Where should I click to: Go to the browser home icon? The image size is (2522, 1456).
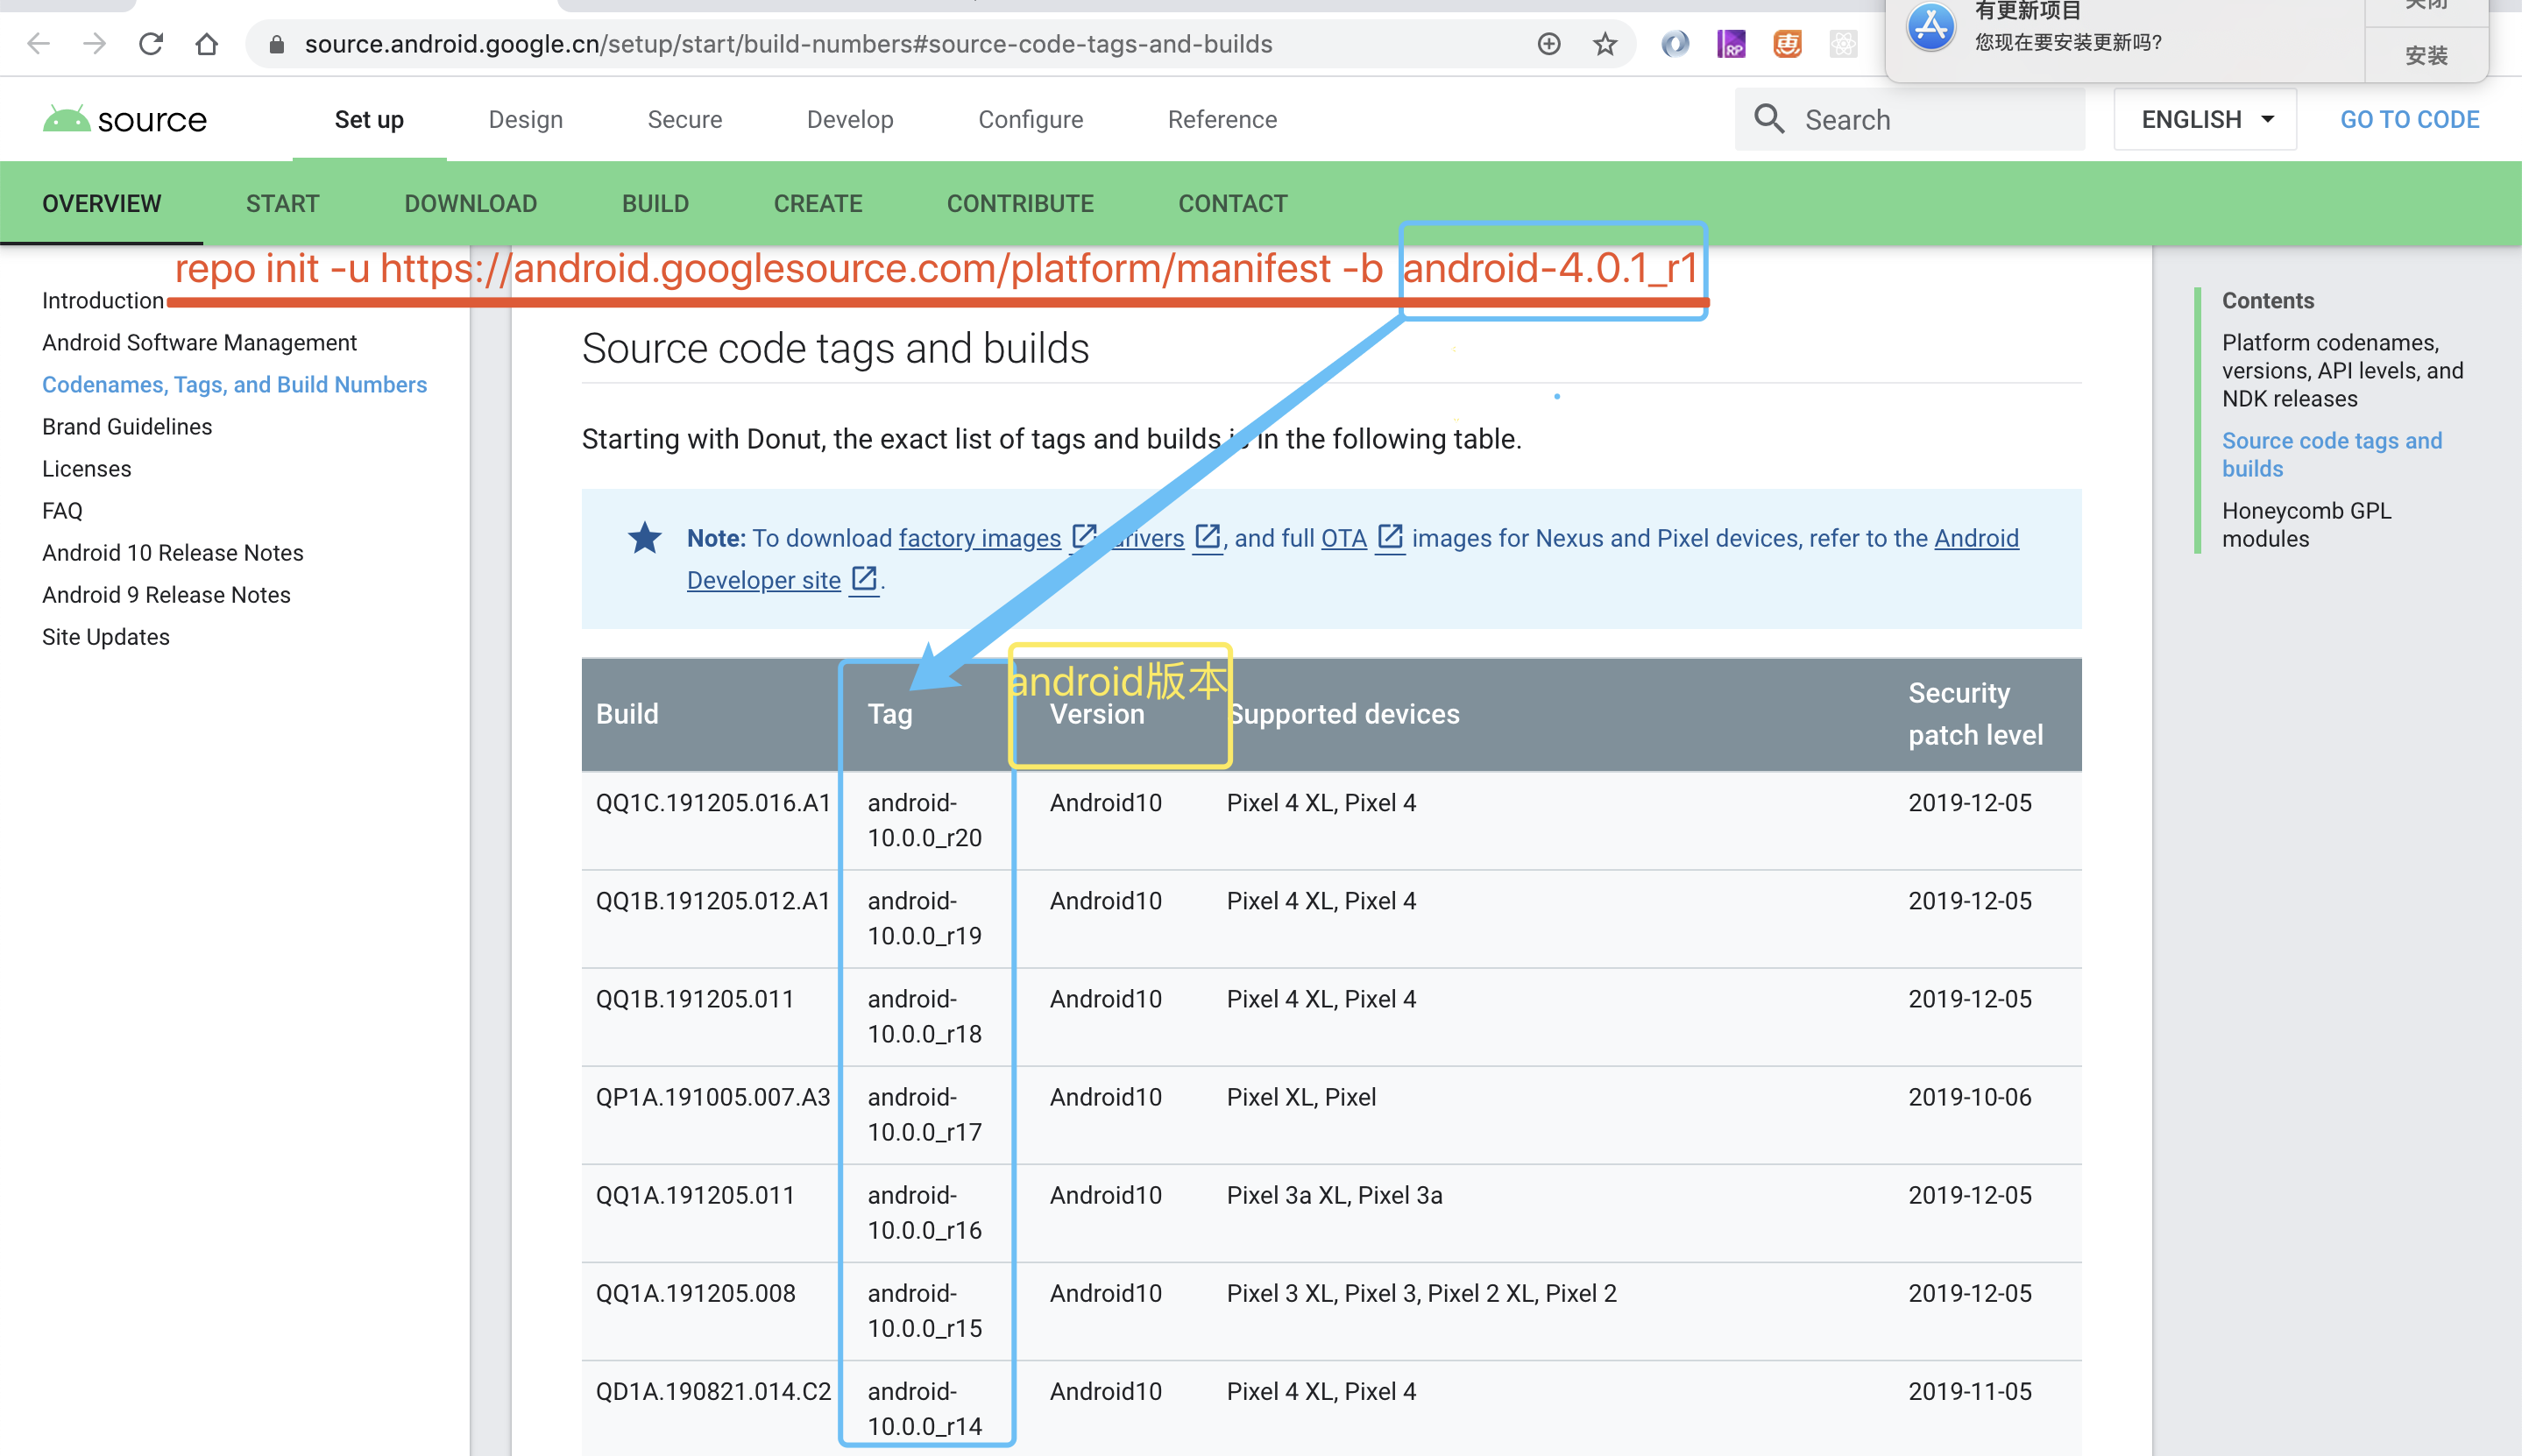207,44
